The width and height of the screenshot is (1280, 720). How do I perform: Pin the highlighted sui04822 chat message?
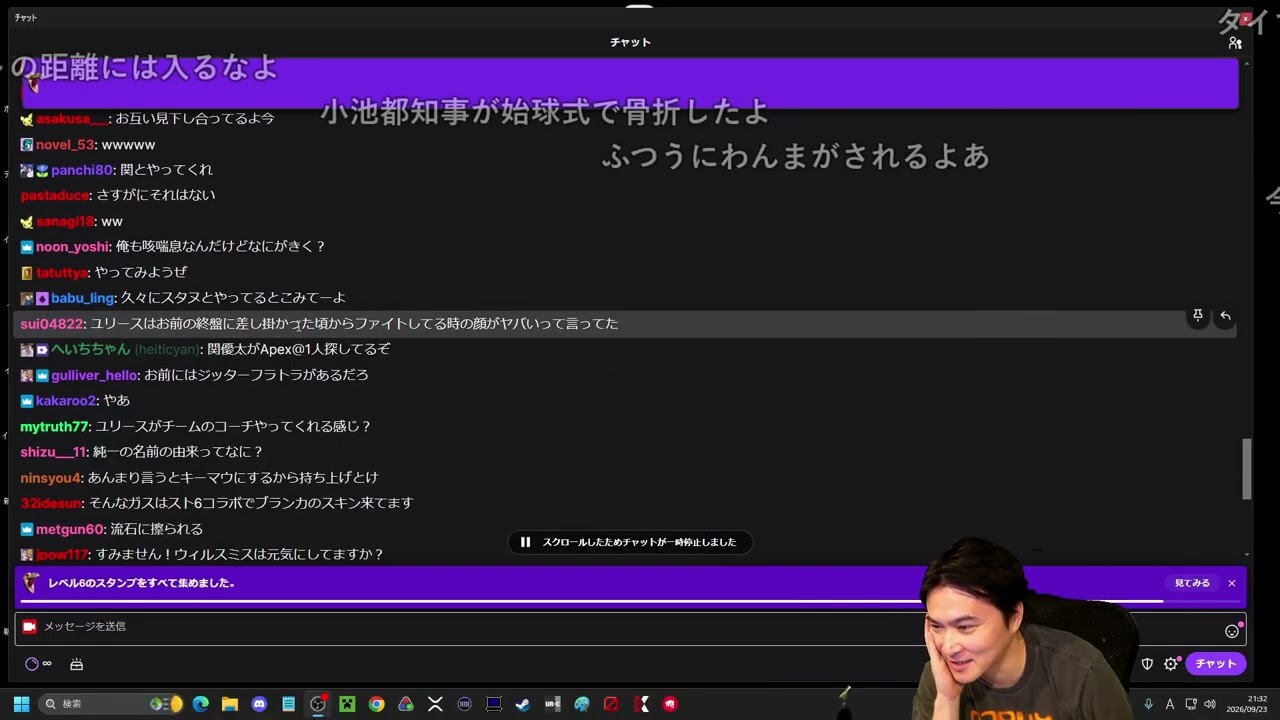(x=1197, y=316)
